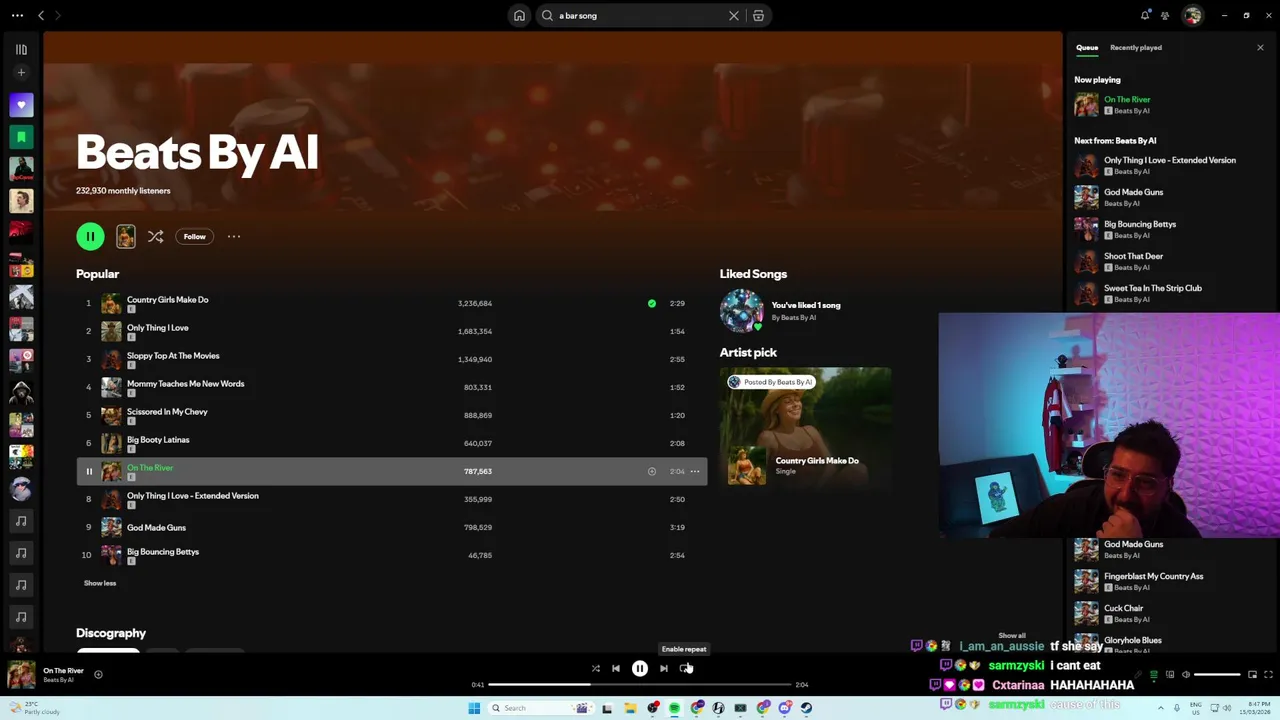Clear the search field with X

[734, 16]
